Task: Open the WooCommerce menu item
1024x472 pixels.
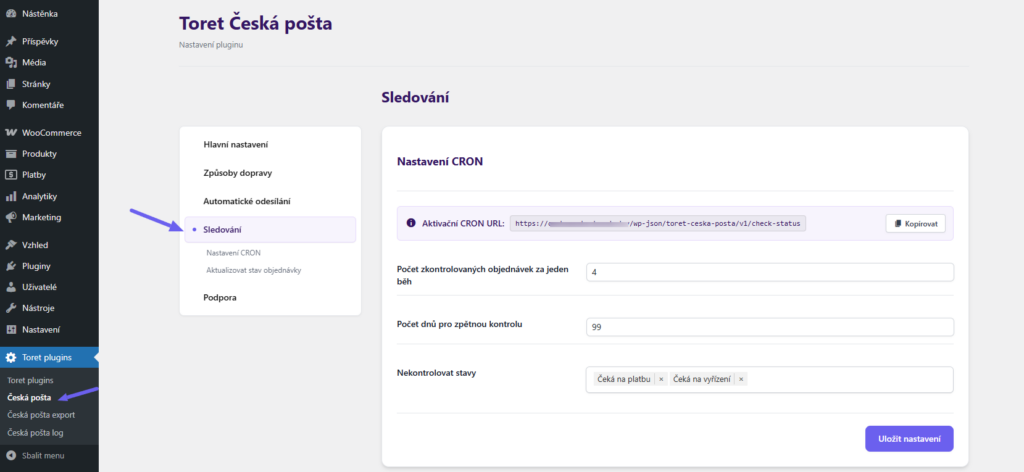Action: 50,133
